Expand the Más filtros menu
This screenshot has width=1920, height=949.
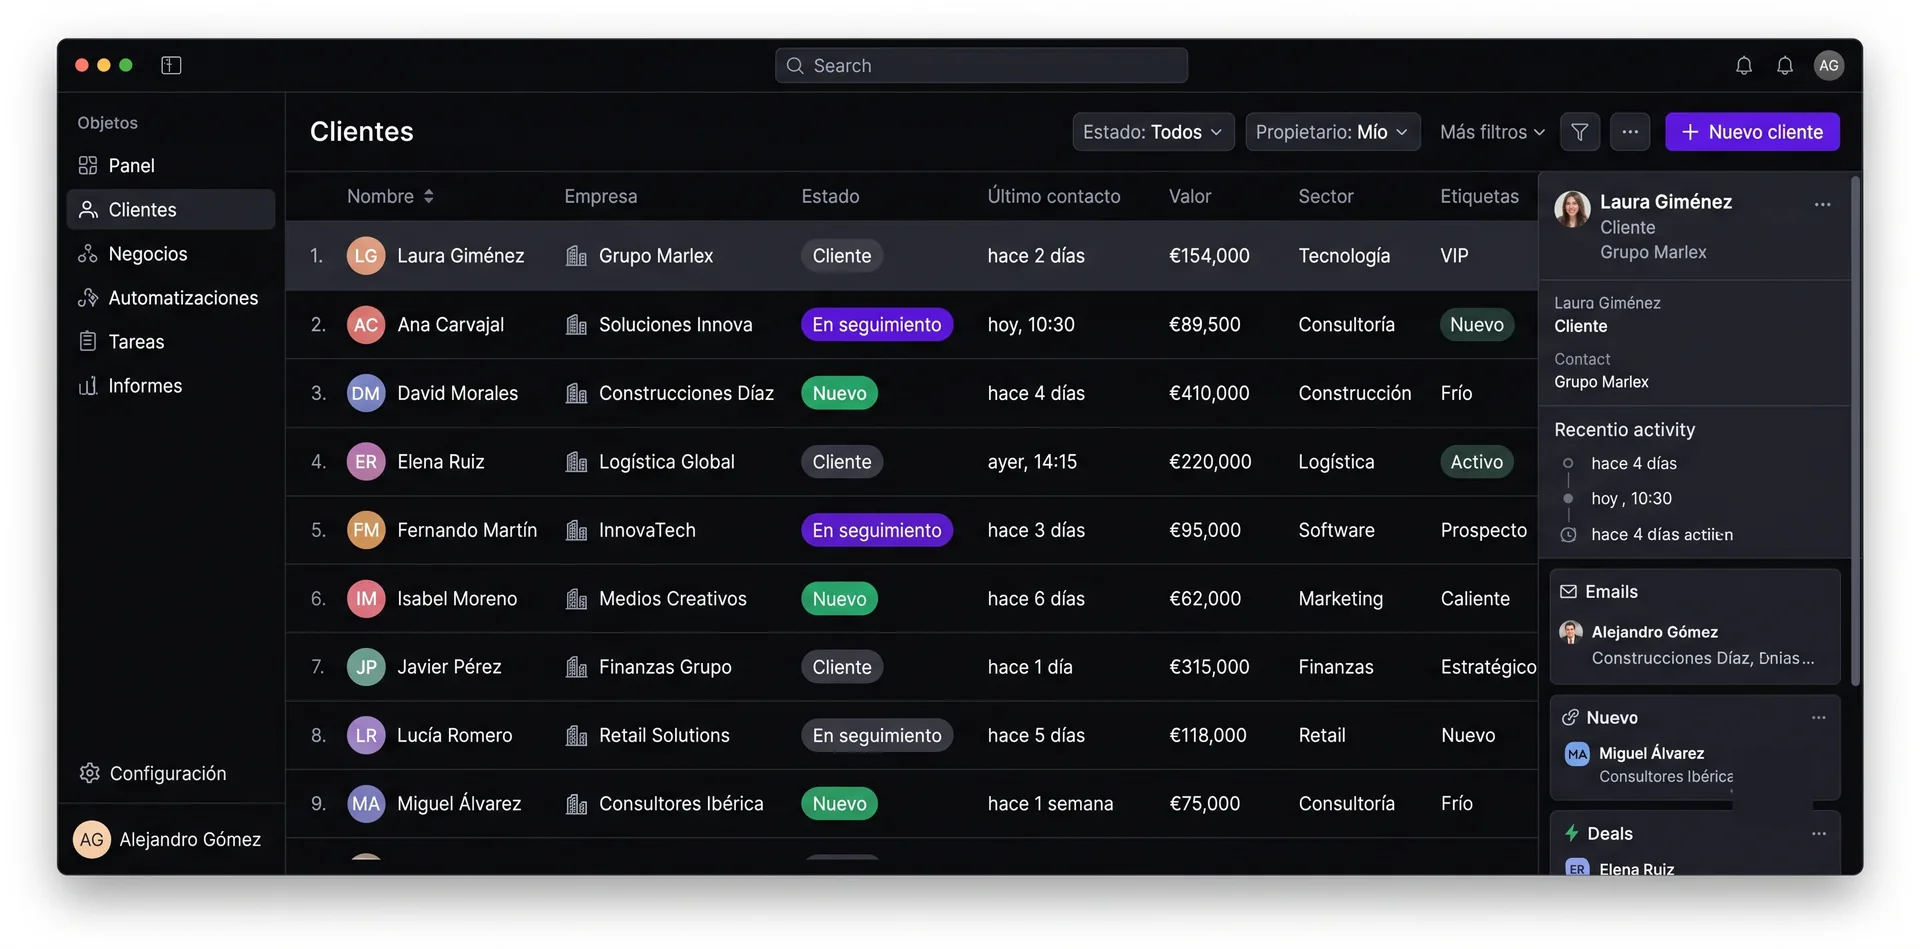click(x=1492, y=132)
